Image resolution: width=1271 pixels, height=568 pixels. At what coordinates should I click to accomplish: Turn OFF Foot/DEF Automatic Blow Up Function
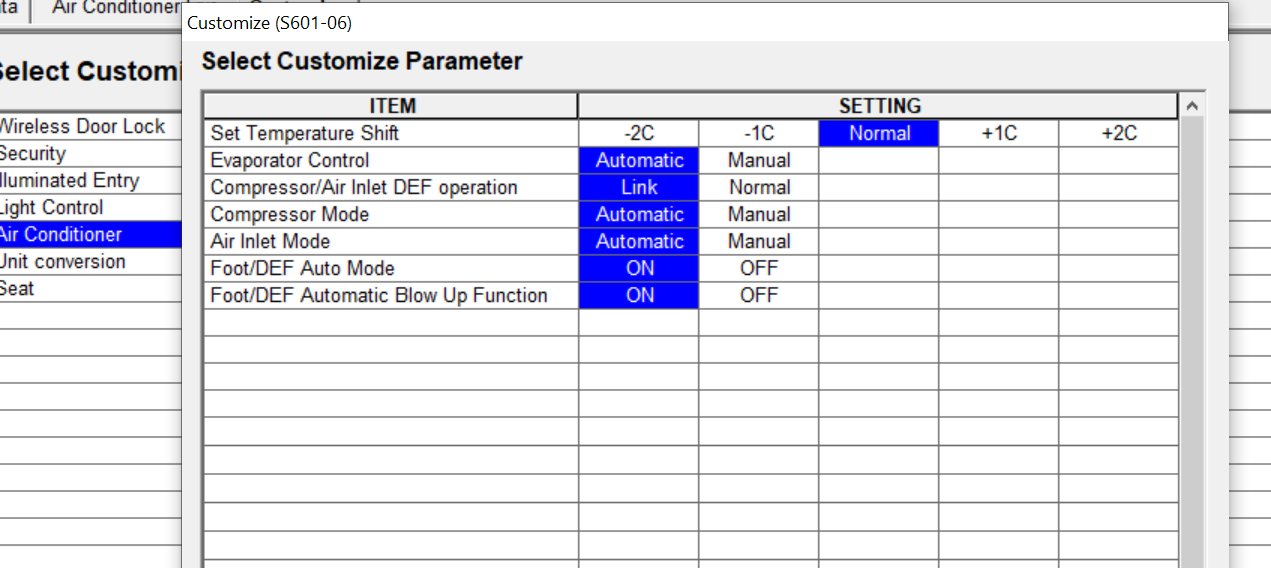click(x=759, y=295)
